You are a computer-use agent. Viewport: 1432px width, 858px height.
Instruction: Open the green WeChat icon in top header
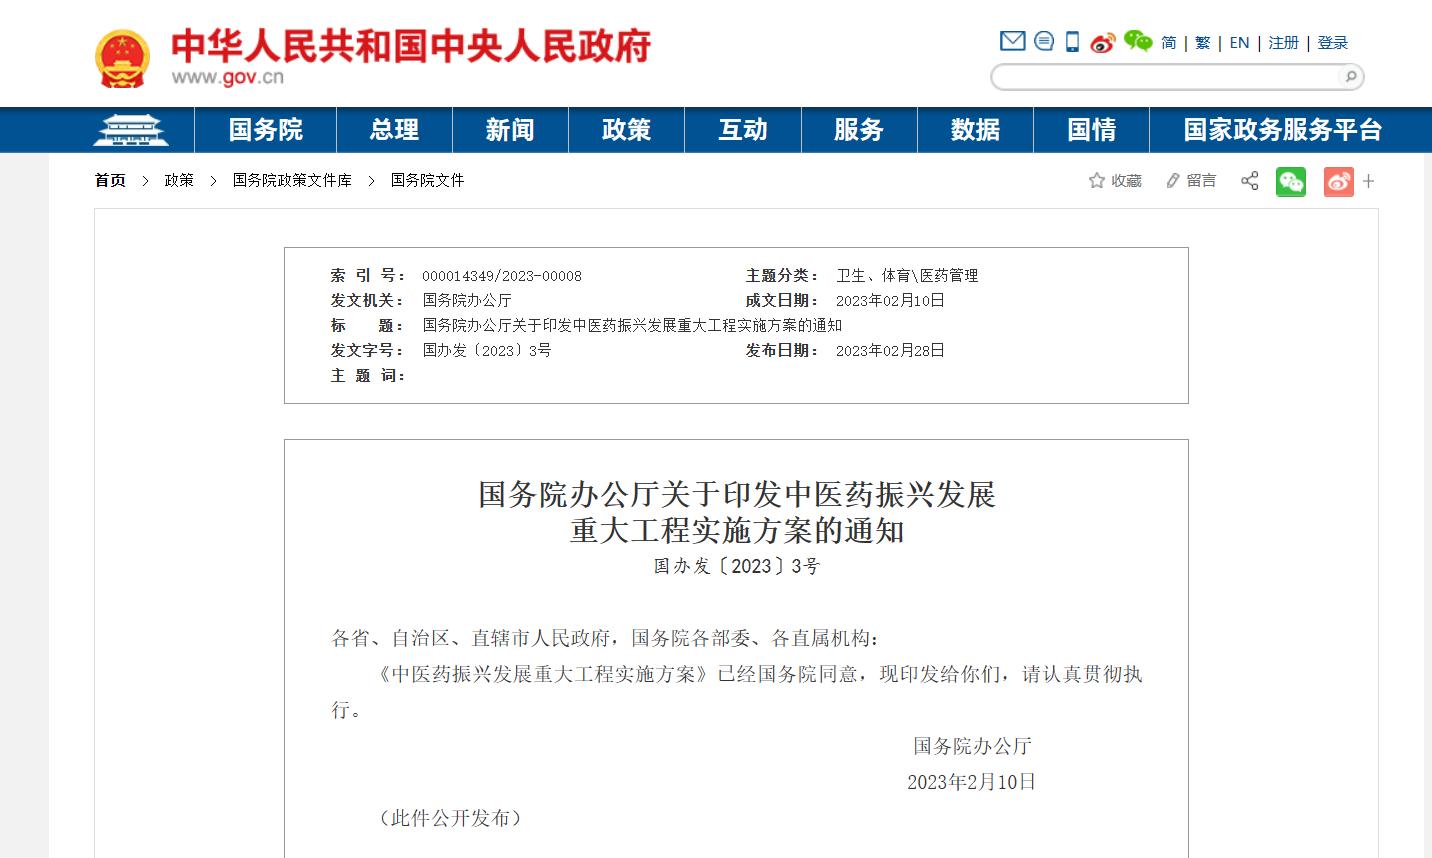1137,41
